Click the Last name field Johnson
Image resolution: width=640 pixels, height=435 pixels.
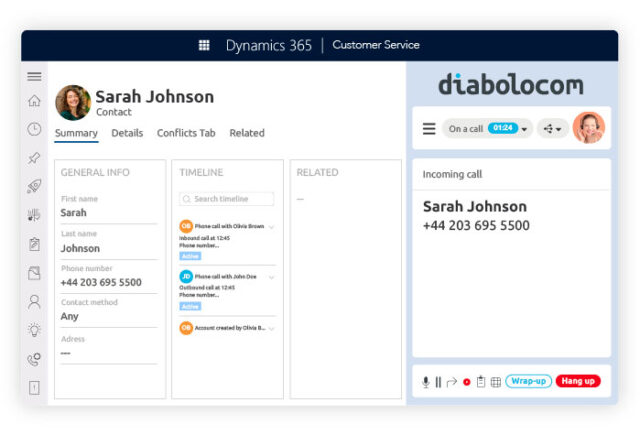pyautogui.click(x=109, y=248)
